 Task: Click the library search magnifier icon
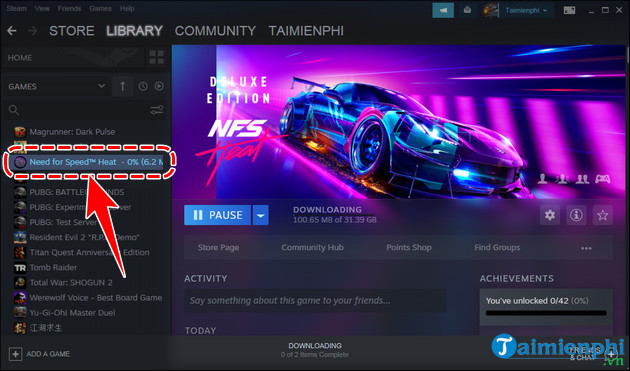[14, 110]
